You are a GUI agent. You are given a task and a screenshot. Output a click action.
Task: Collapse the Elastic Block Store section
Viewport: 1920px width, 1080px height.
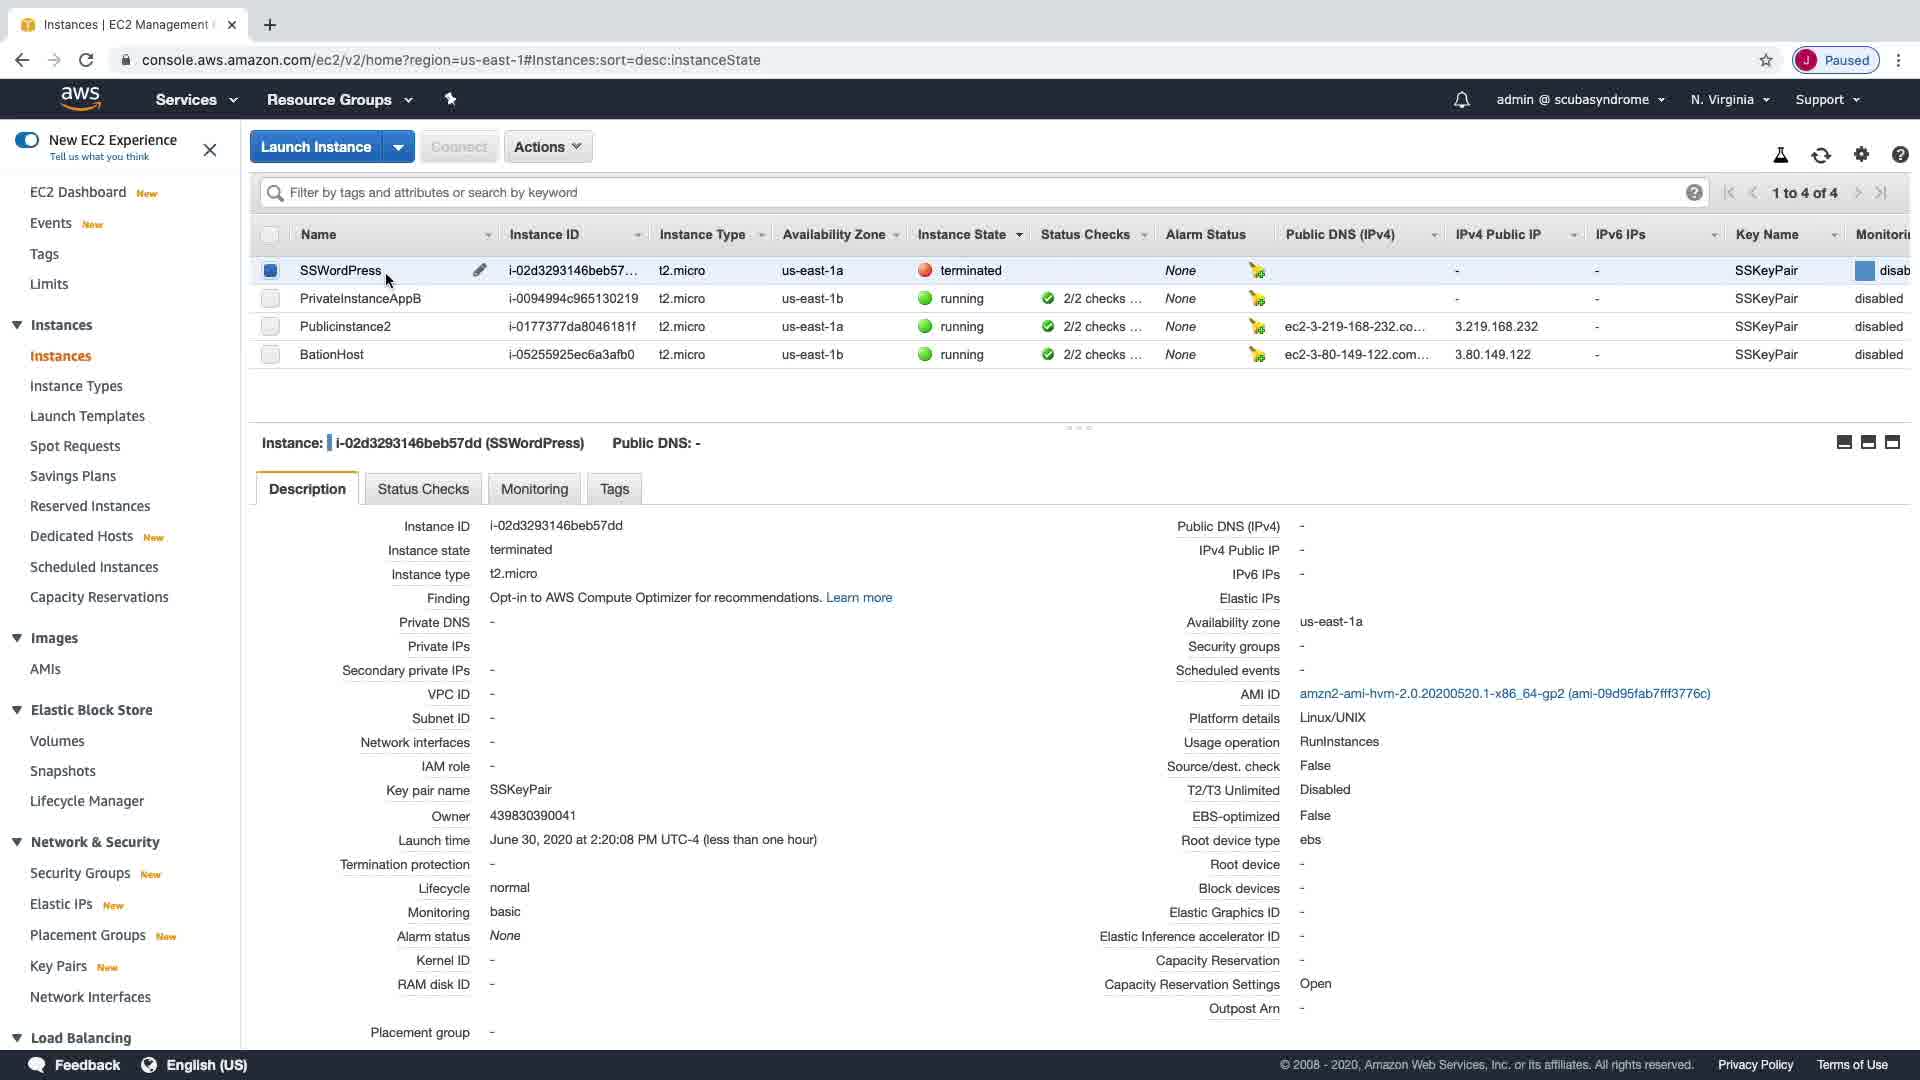17,710
